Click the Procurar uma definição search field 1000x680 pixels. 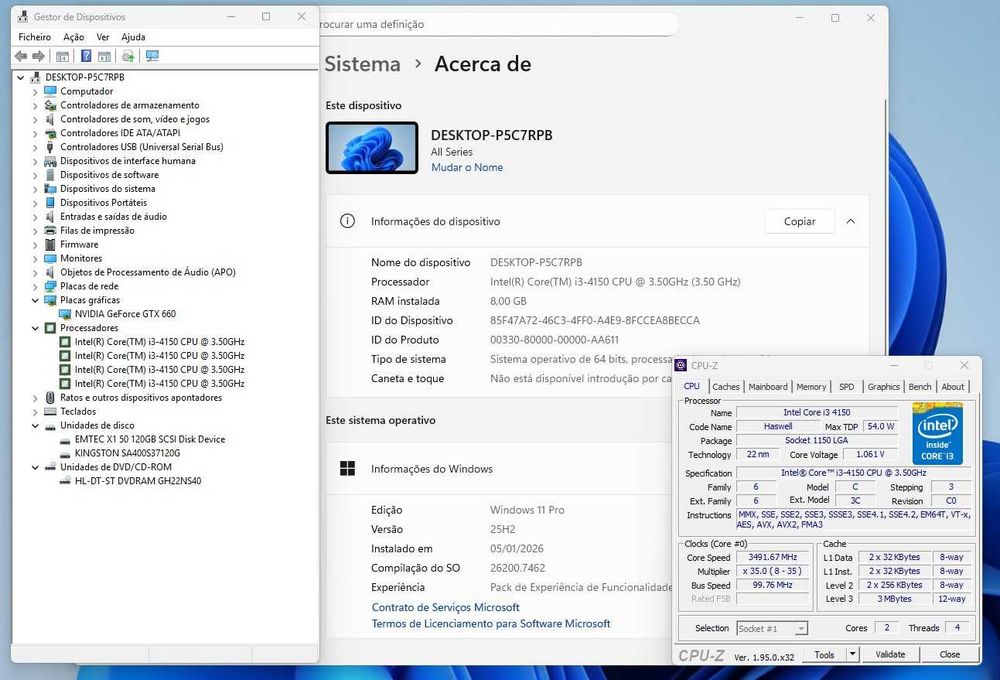pos(497,24)
